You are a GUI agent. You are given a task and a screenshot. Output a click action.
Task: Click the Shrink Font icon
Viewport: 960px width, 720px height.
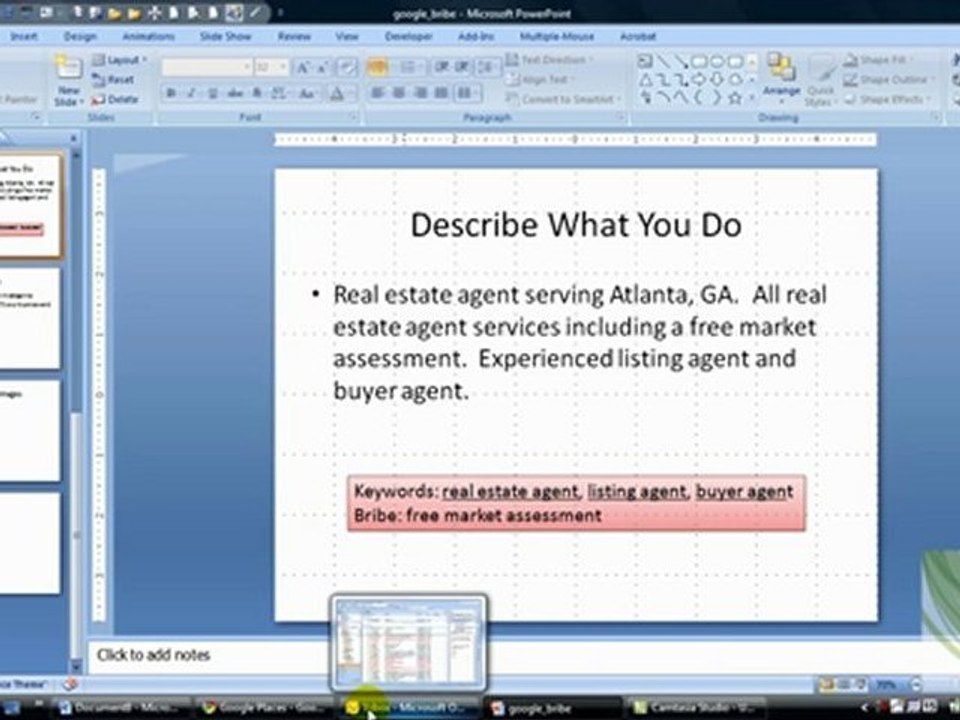pyautogui.click(x=322, y=67)
